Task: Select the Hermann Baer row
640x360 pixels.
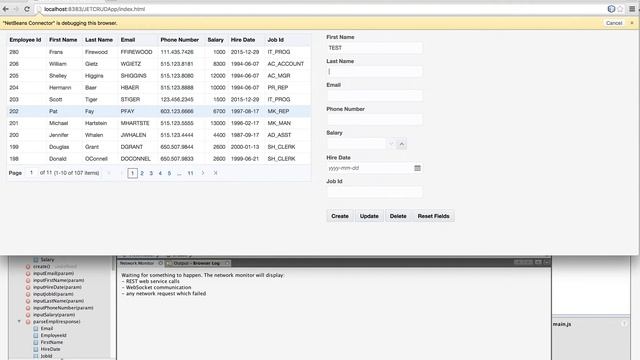Action: [159, 87]
